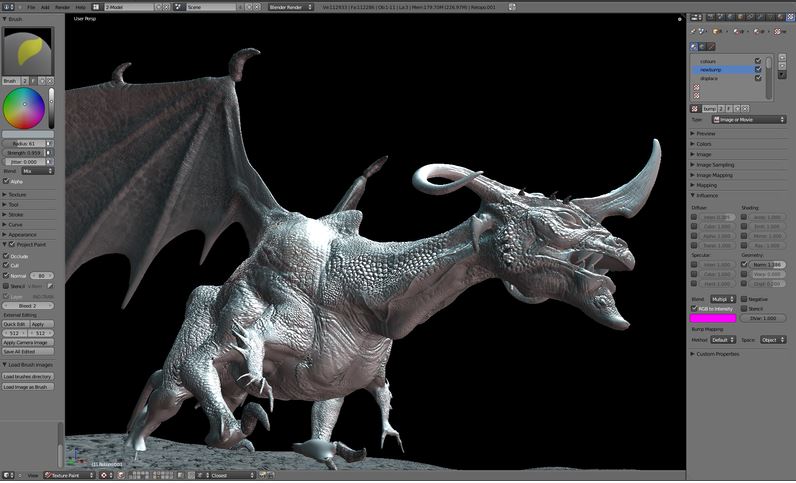The width and height of the screenshot is (796, 483).
Task: Open the Render menu
Action: click(x=62, y=7)
